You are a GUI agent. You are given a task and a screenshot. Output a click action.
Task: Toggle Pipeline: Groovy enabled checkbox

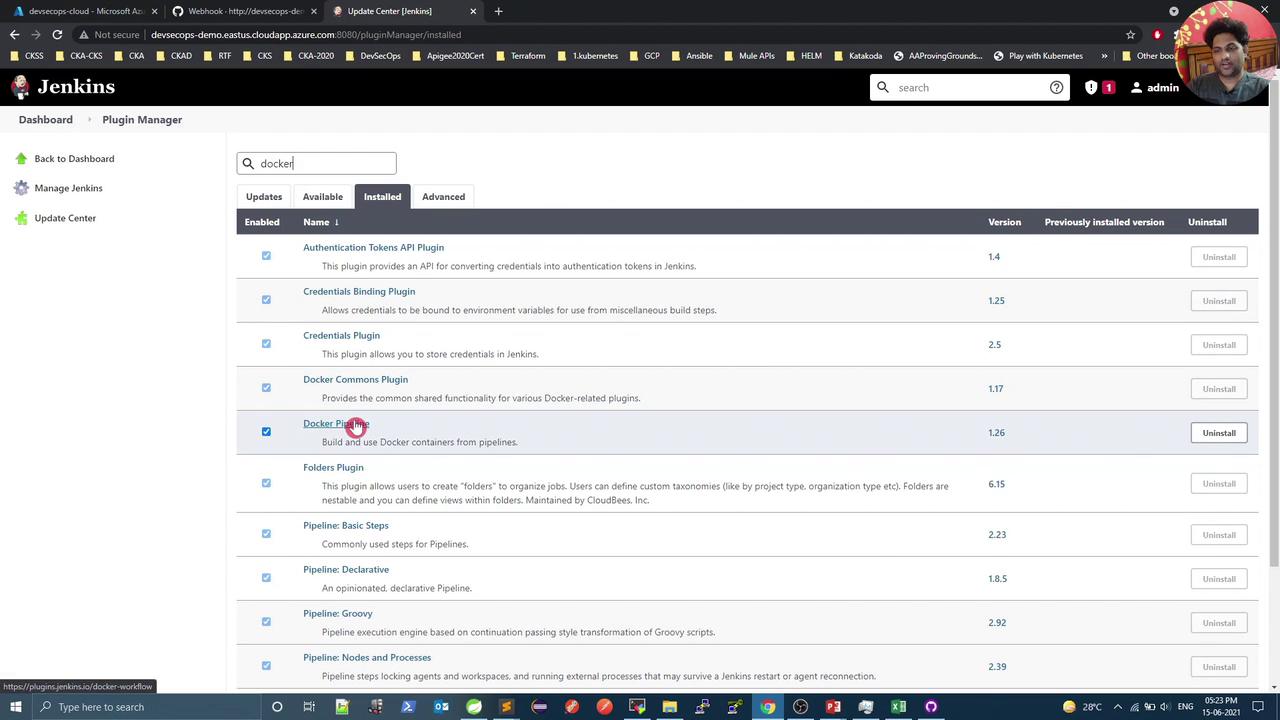(266, 622)
